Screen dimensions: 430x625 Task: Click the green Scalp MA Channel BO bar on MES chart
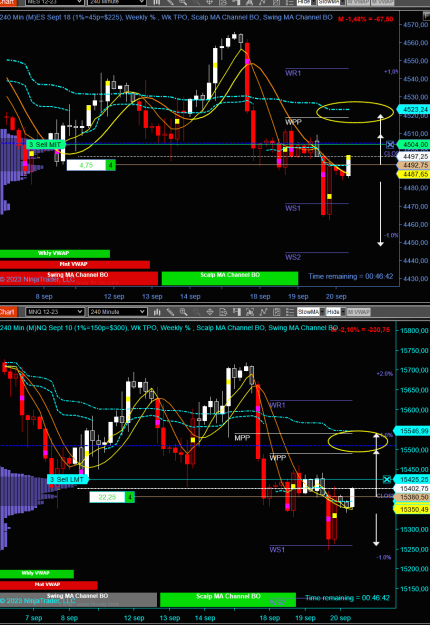[230, 278]
